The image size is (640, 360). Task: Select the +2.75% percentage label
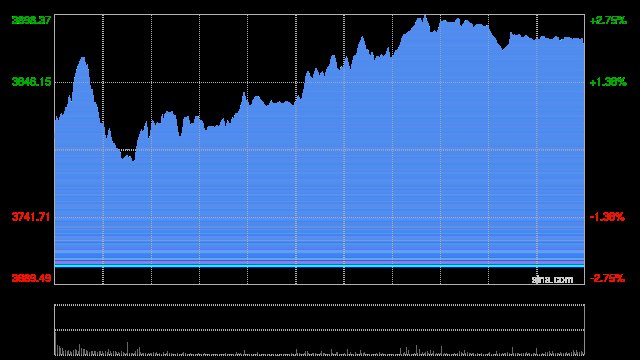coord(608,20)
